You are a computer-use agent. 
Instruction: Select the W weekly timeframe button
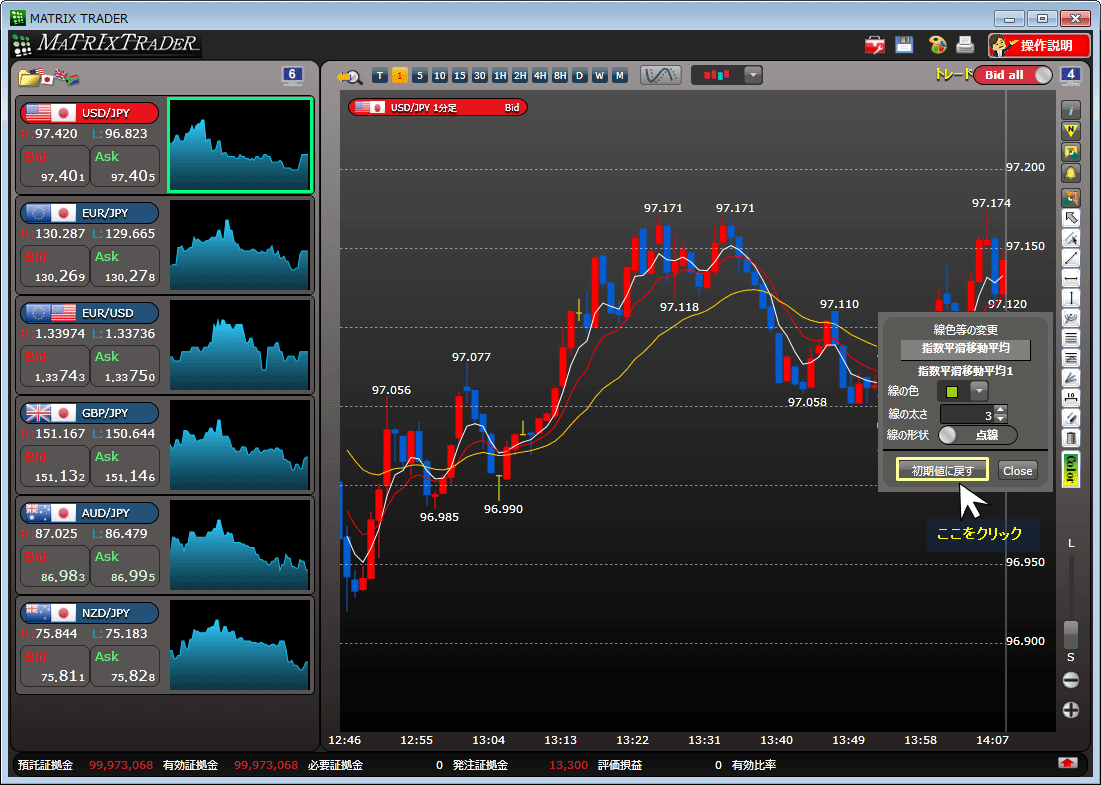[x=600, y=76]
